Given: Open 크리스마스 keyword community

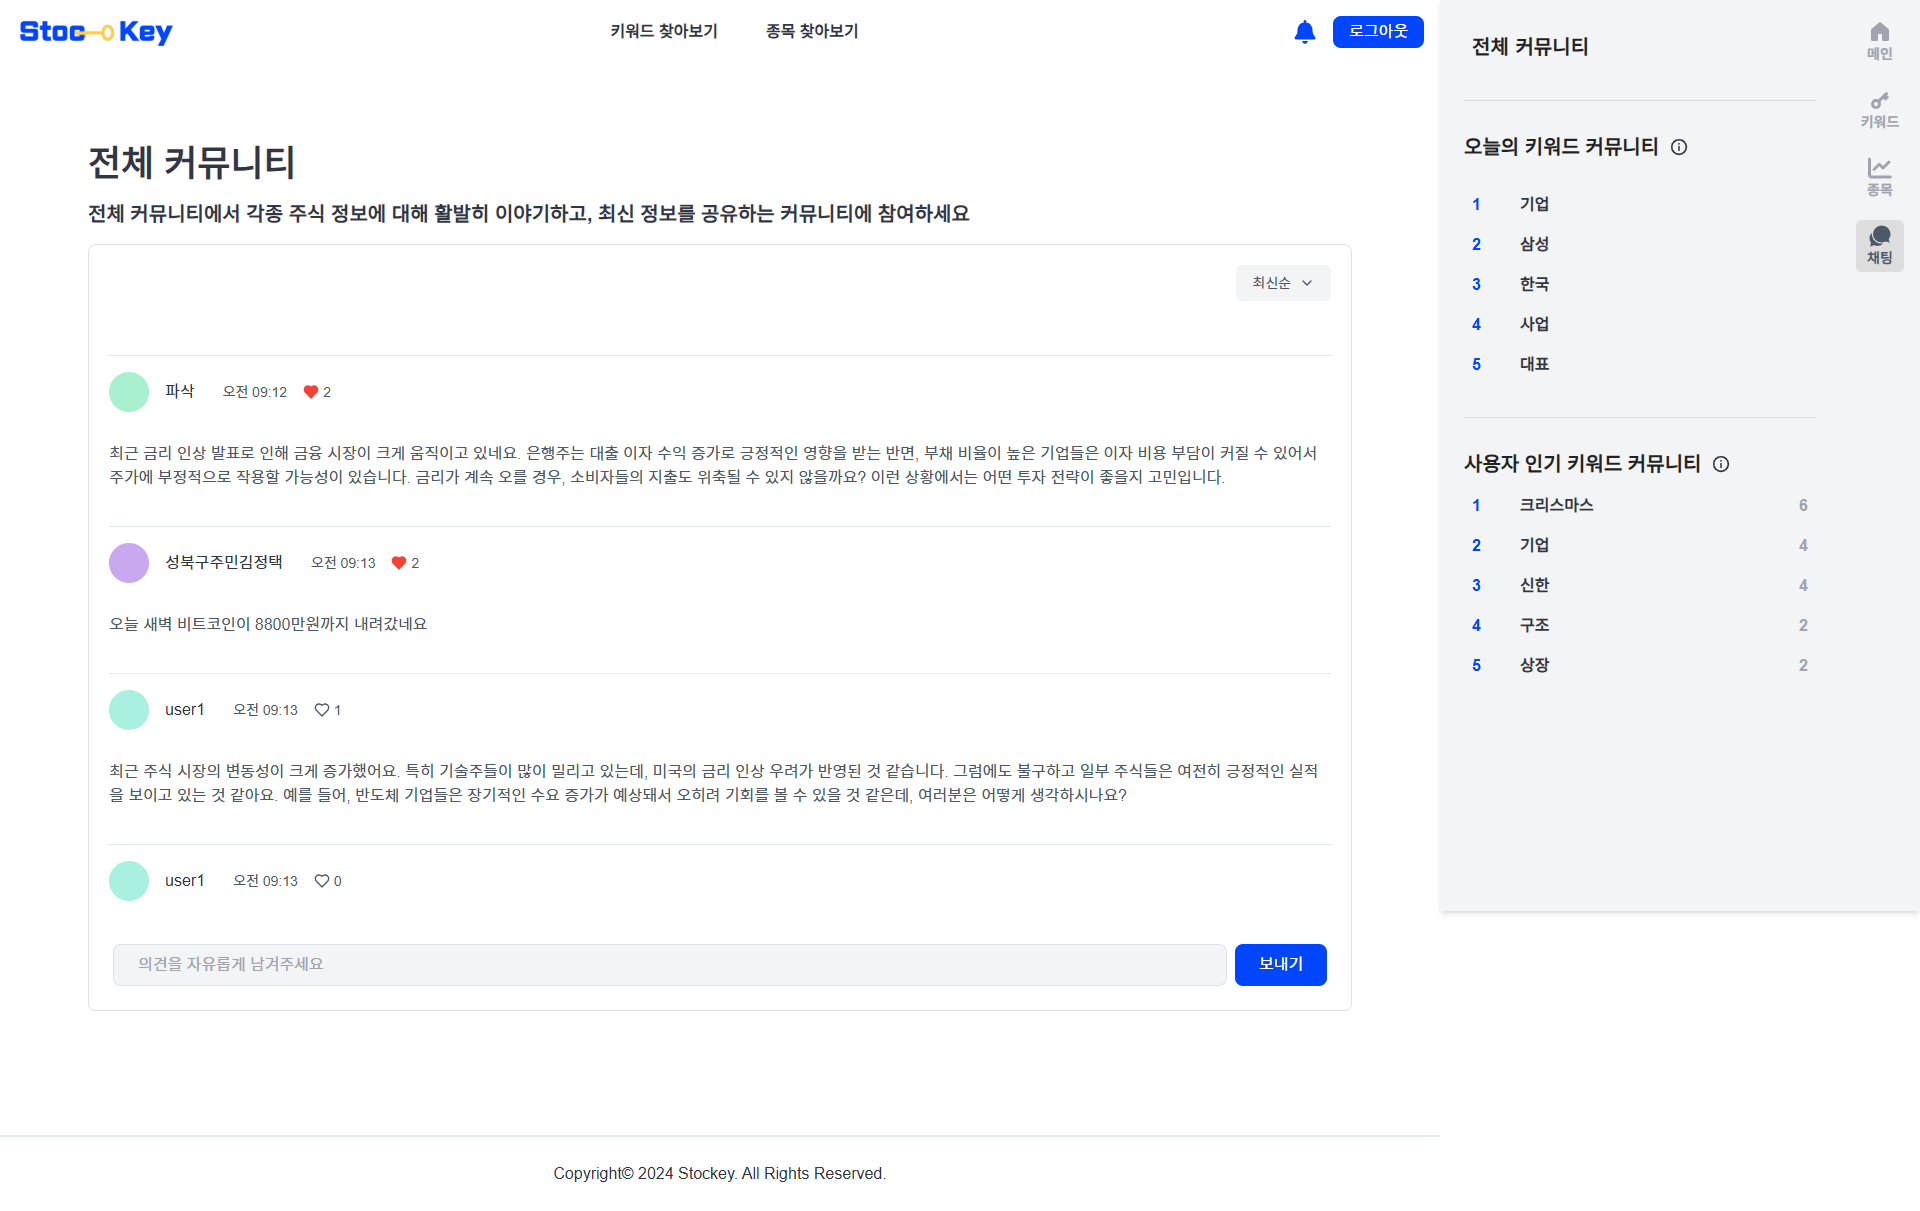Looking at the screenshot, I should click(1556, 505).
